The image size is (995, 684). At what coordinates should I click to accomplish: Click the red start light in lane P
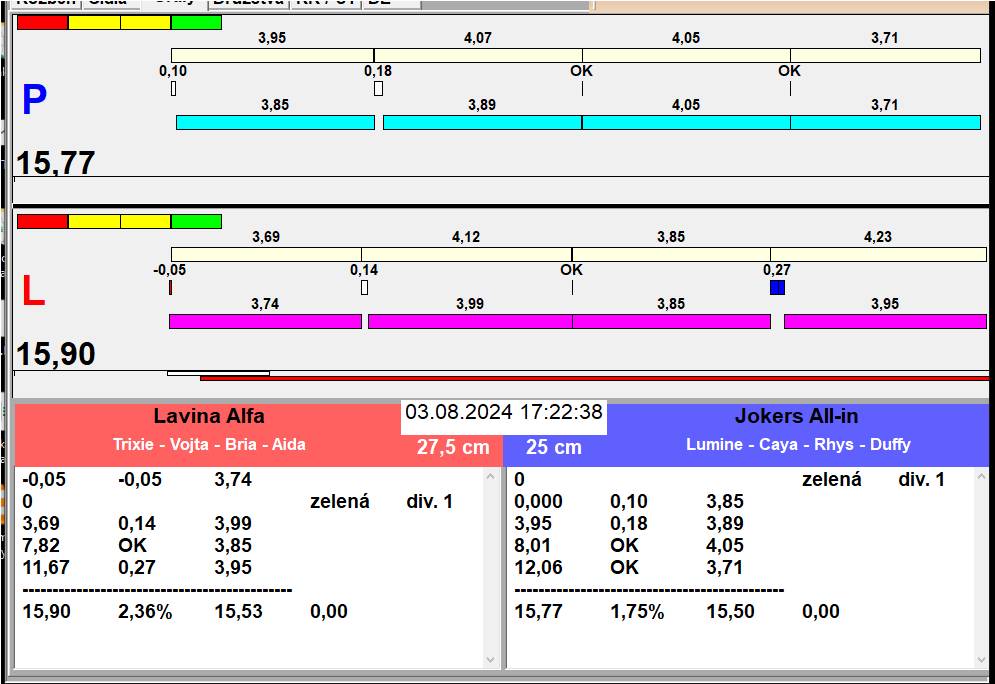[x=43, y=22]
